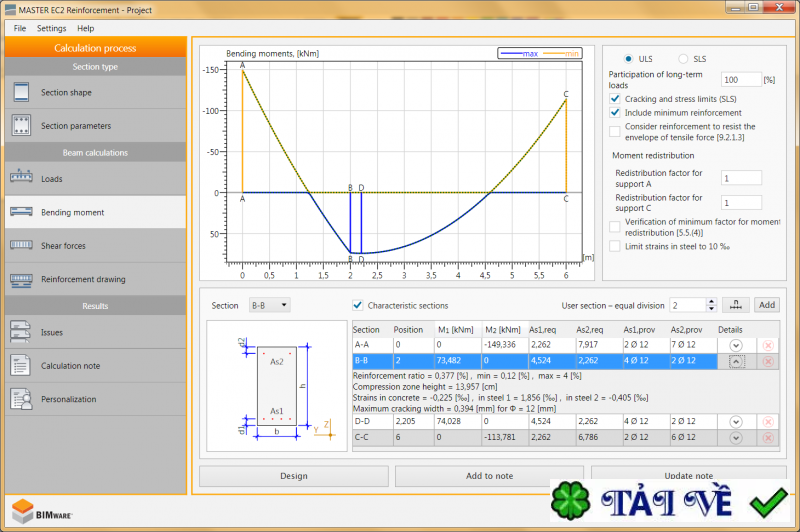This screenshot has width=800, height=532.
Task: Expand details for section A-A row
Action: 737,345
